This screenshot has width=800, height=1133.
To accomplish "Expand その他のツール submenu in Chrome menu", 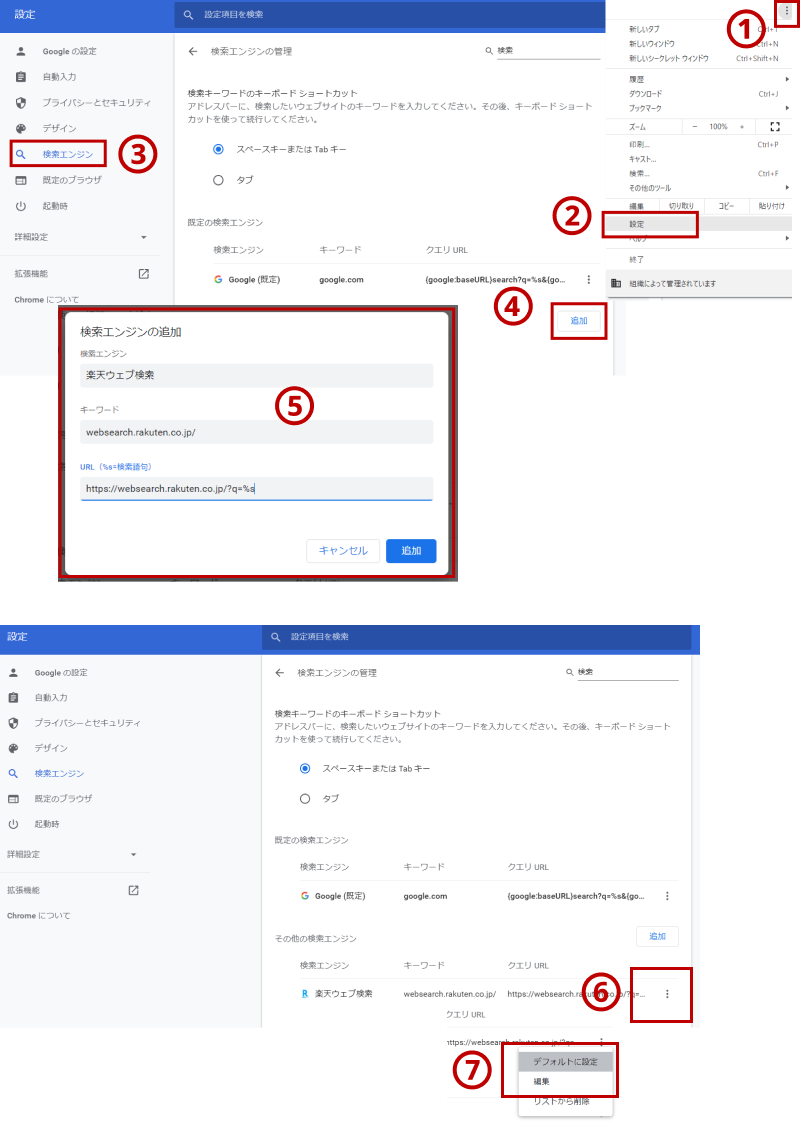I will [787, 188].
